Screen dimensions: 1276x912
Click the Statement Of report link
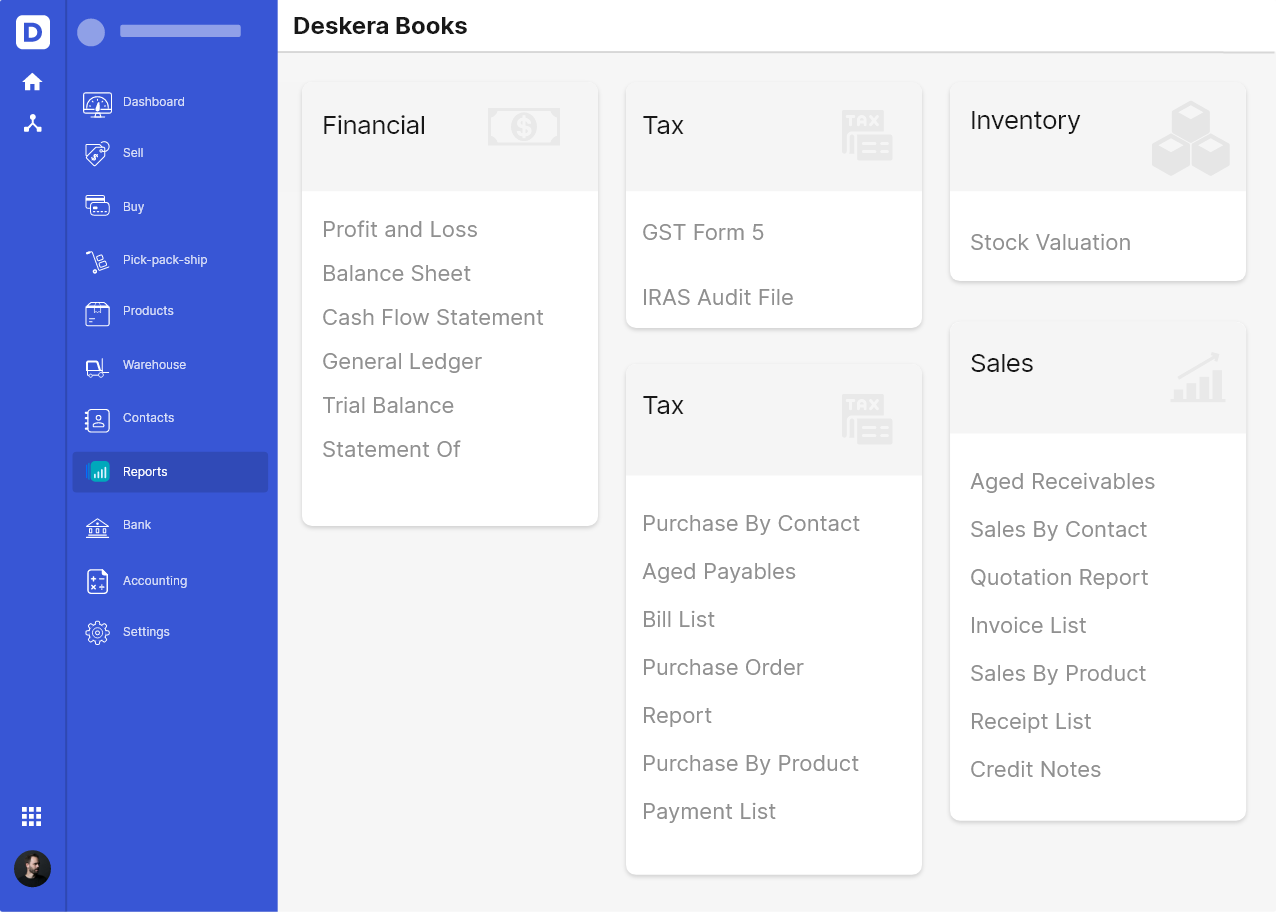391,450
